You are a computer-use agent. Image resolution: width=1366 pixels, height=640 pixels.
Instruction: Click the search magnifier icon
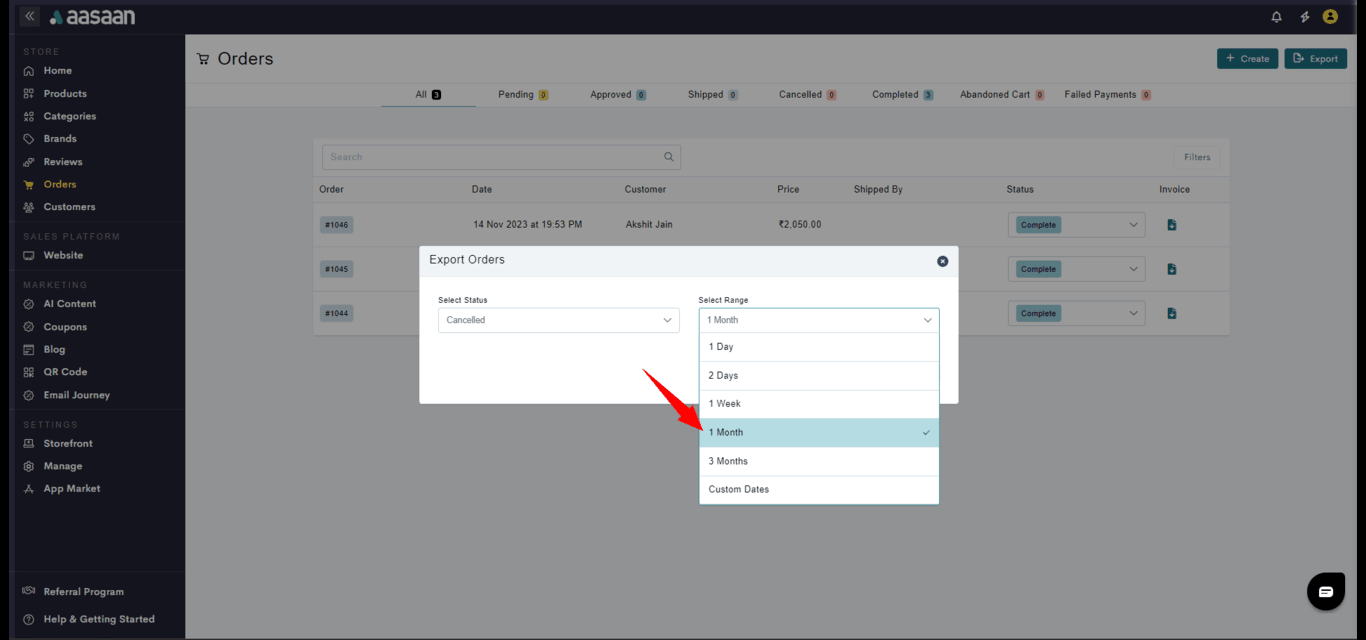click(x=669, y=157)
